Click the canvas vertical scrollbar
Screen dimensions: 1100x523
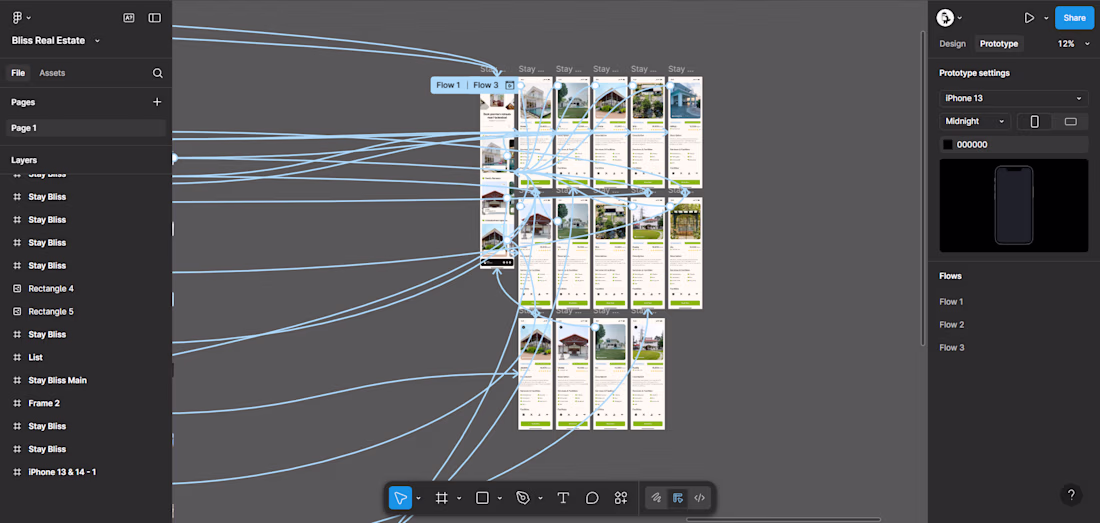pyautogui.click(x=923, y=187)
